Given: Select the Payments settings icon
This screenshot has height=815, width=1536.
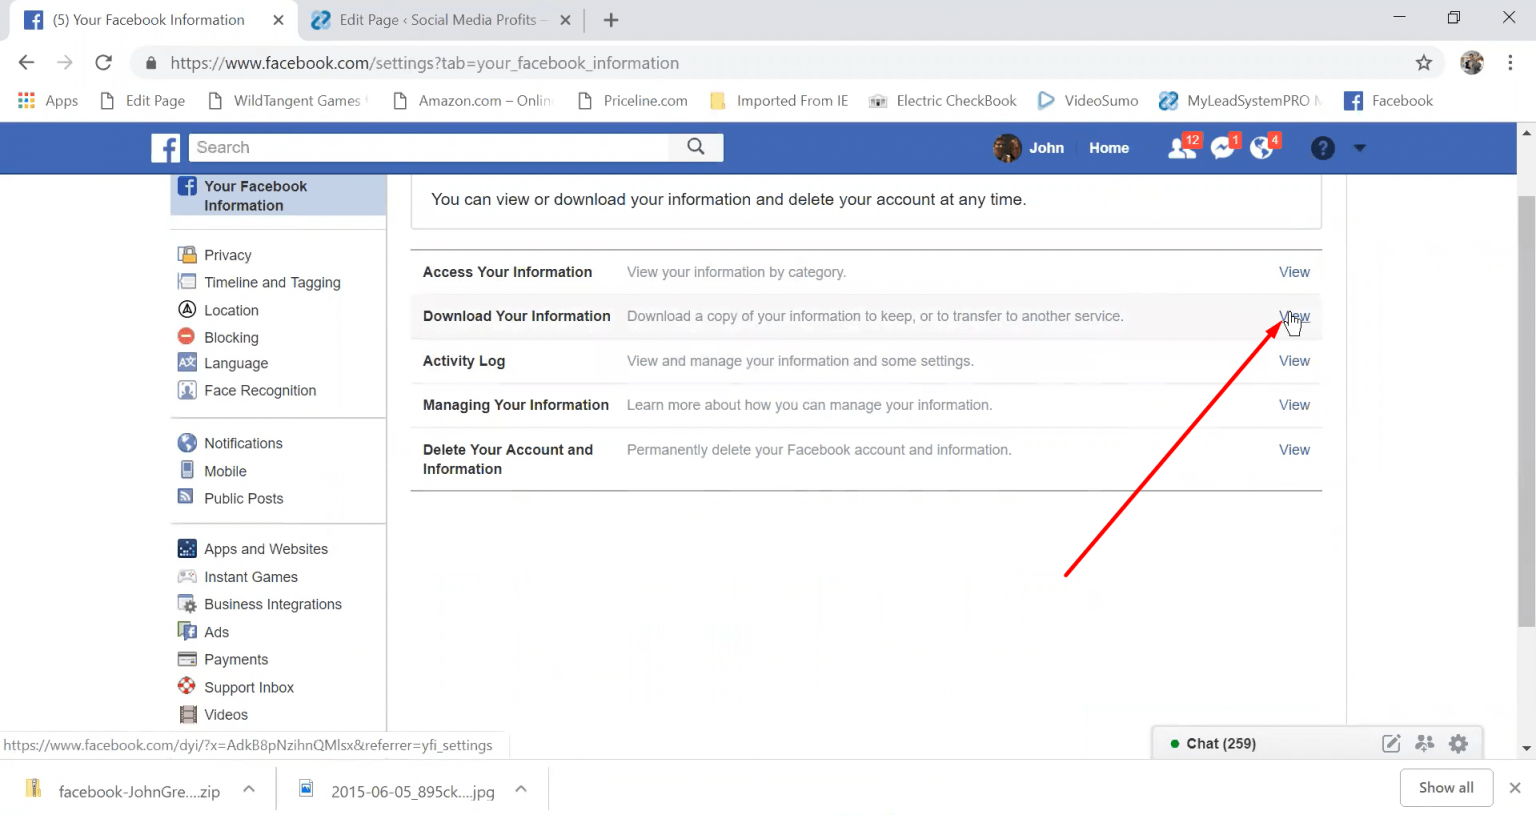Looking at the screenshot, I should tap(187, 659).
